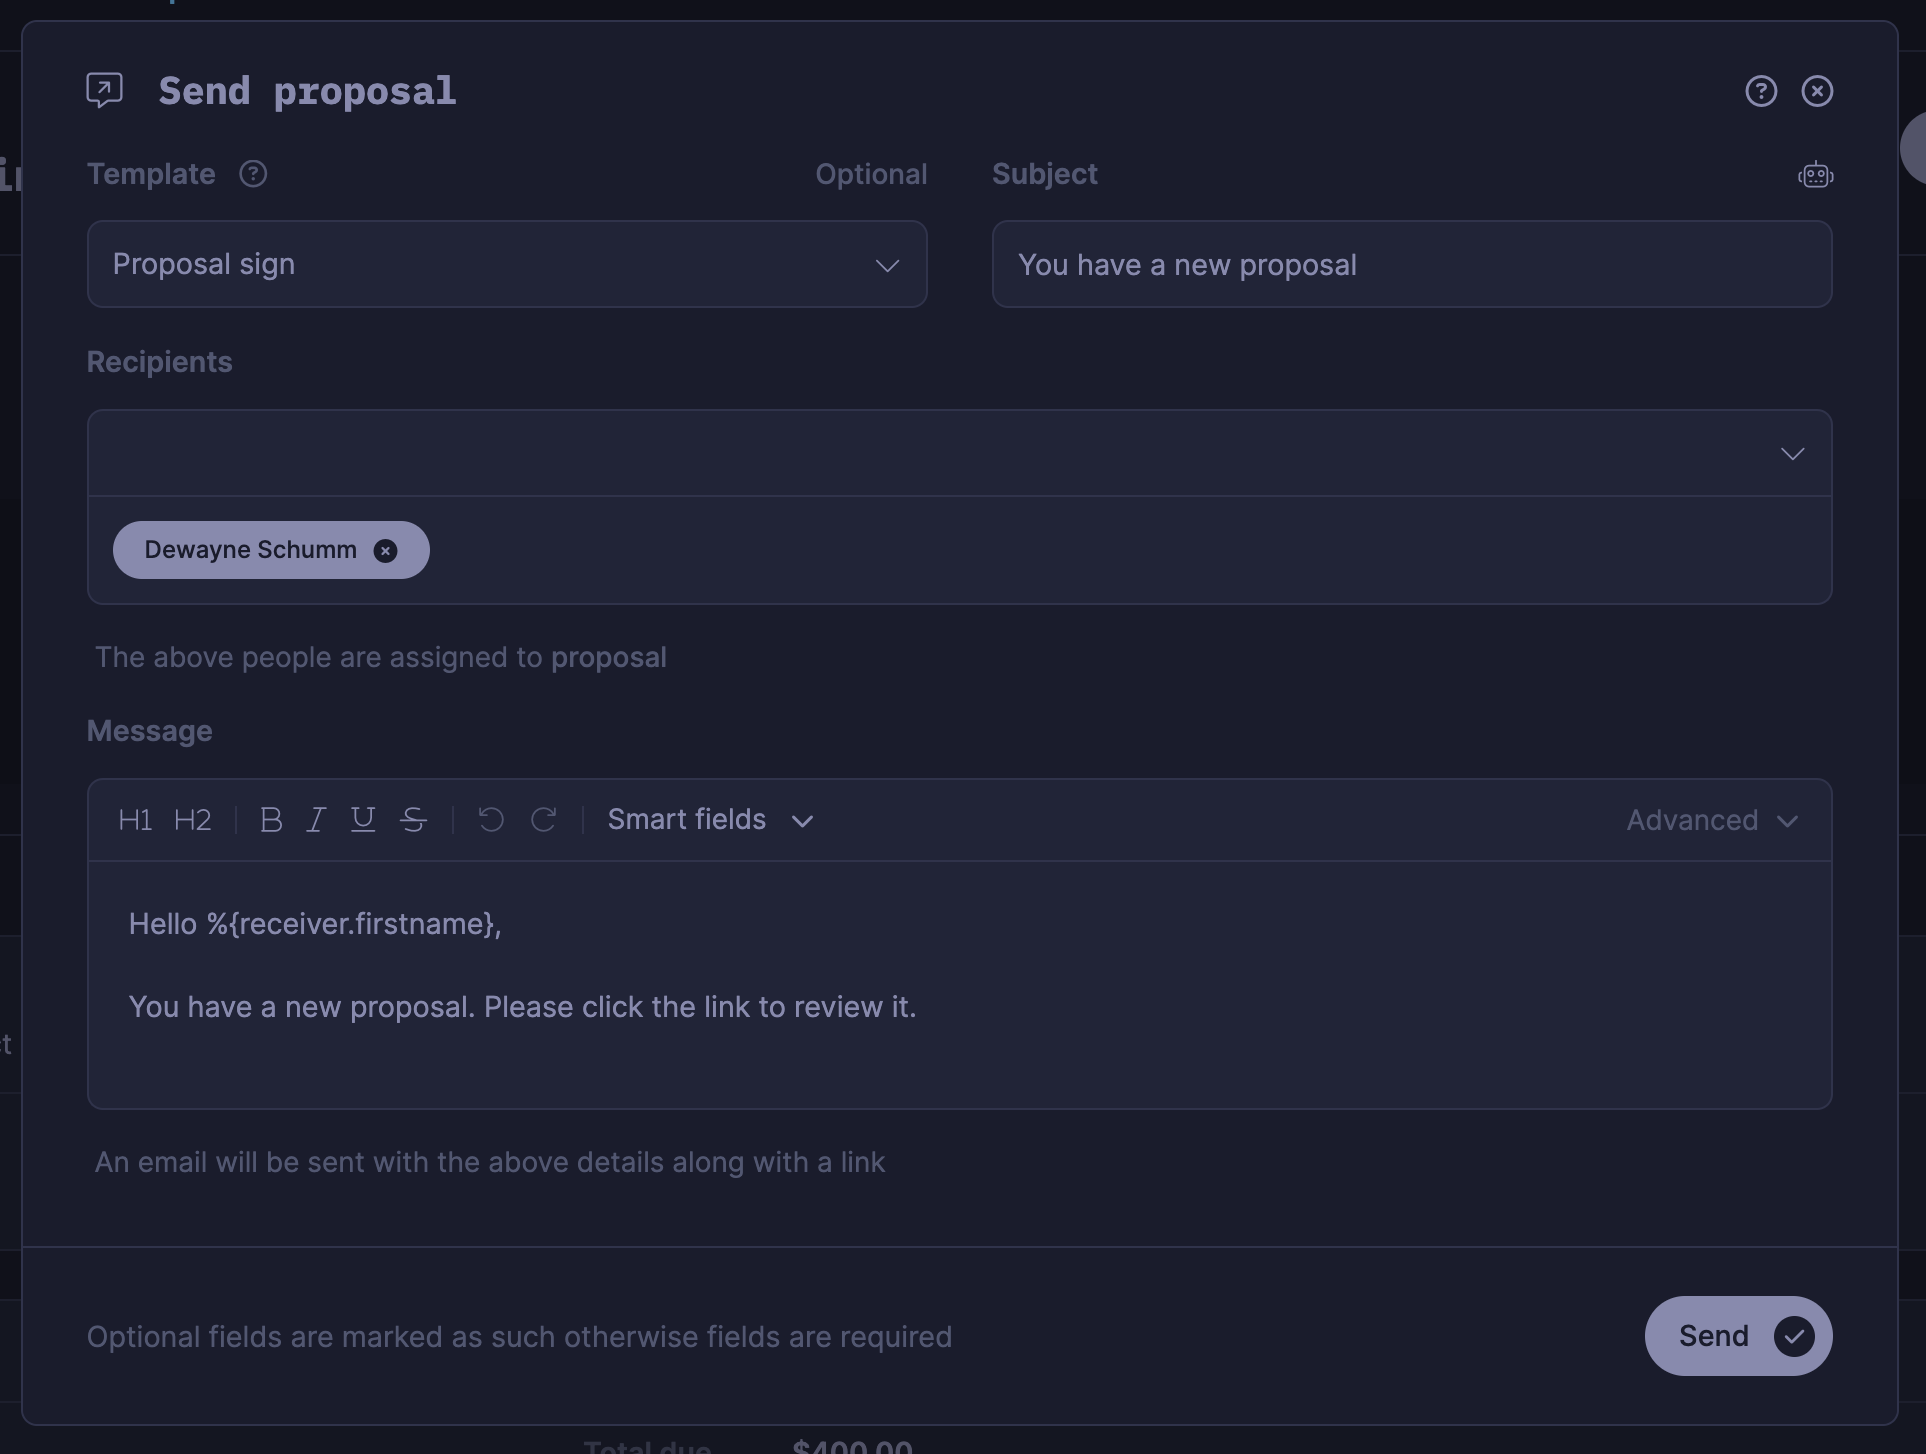Send the proposal email
This screenshot has height=1454, width=1926.
(x=1736, y=1335)
